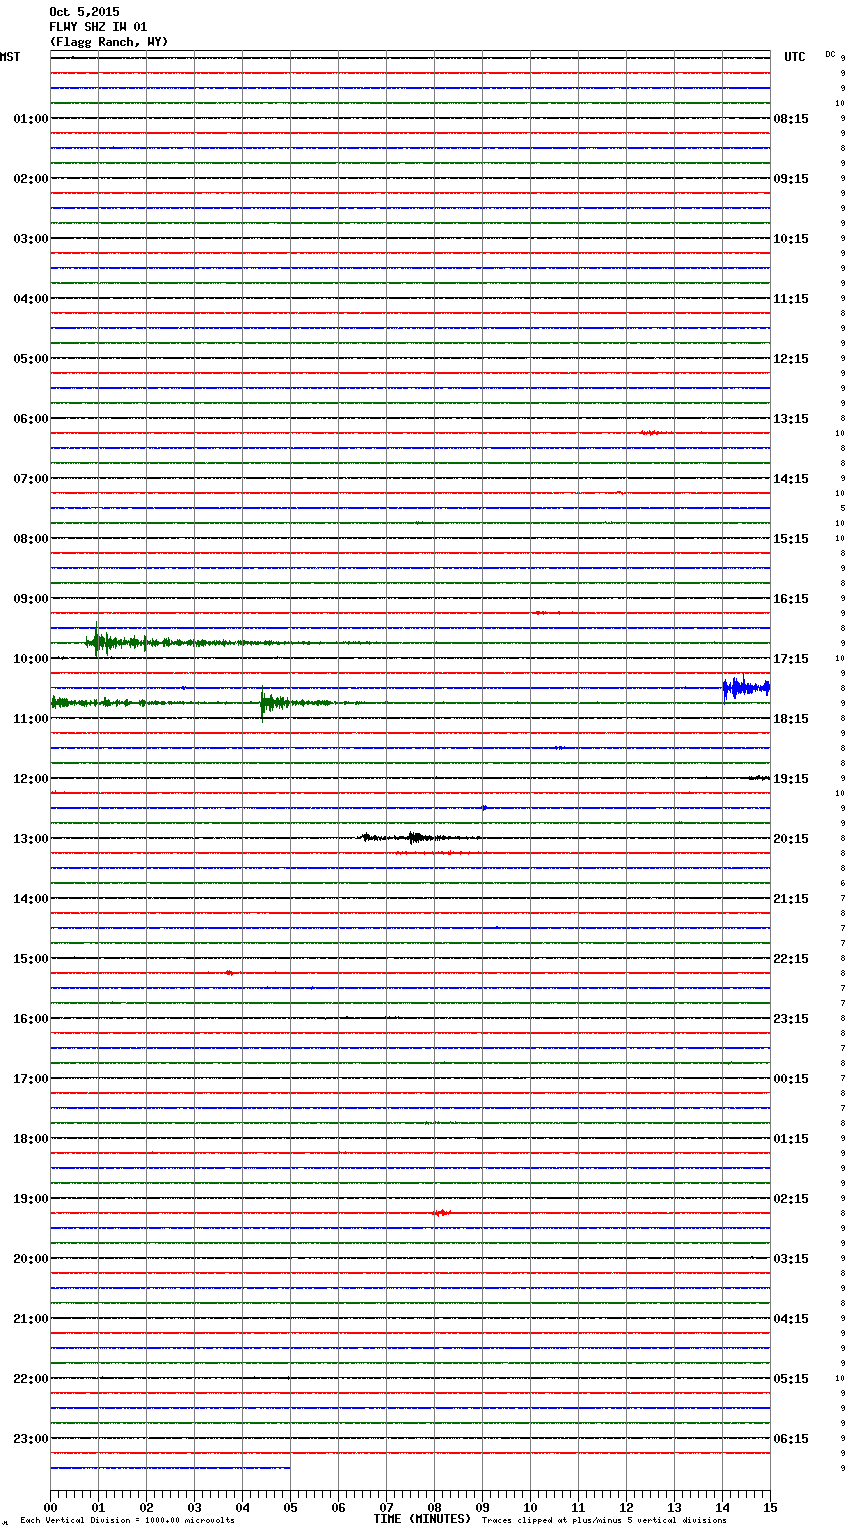
Task: Click the '15:15' UTC time label
Action: point(791,539)
